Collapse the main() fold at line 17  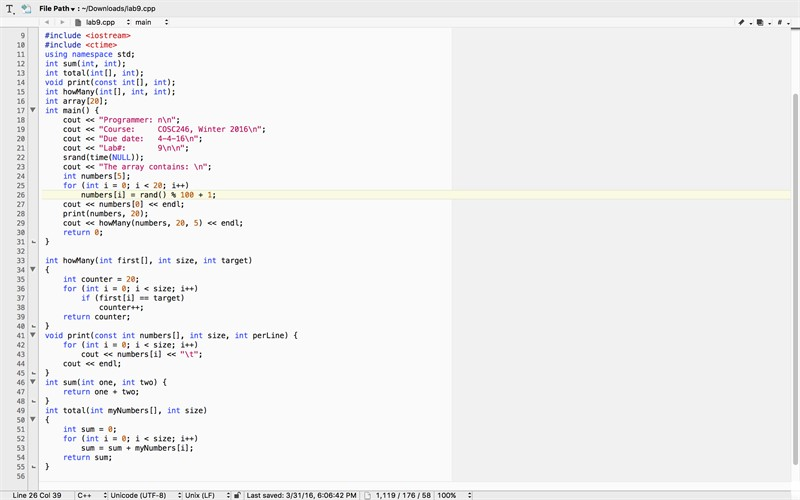33,110
